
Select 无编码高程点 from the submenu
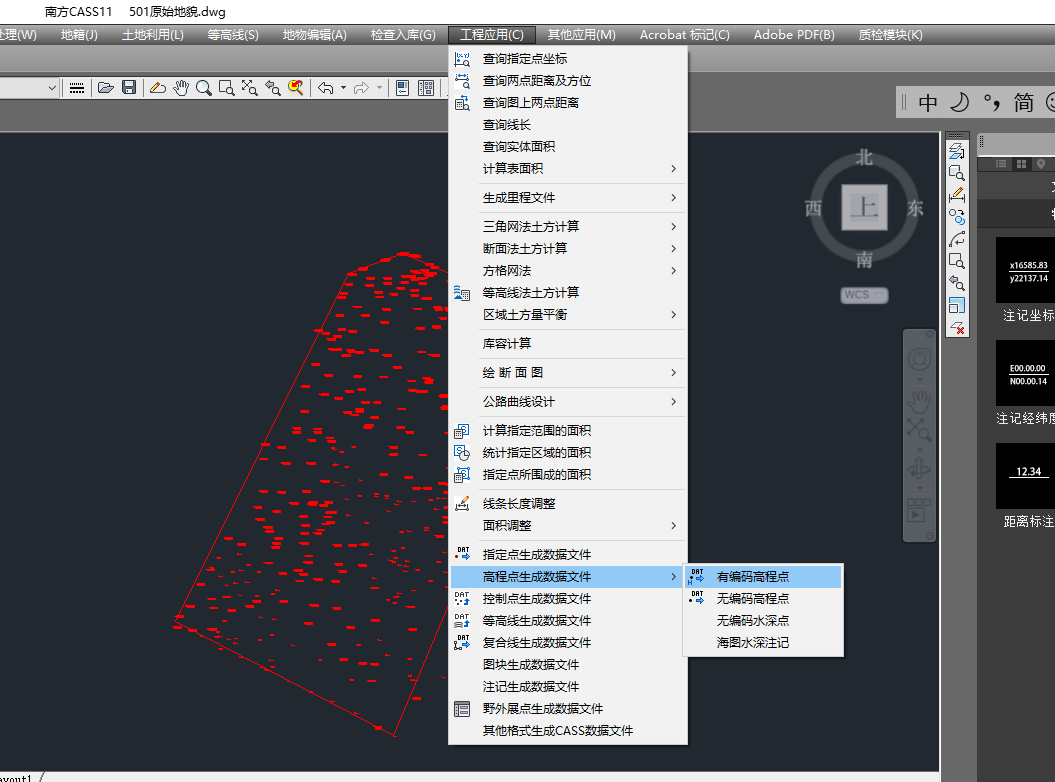[x=752, y=598]
